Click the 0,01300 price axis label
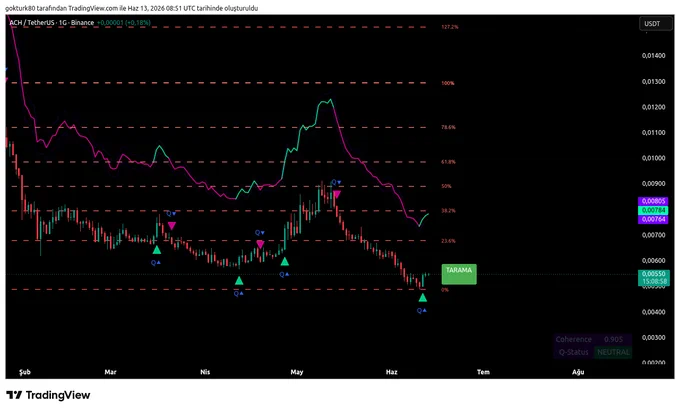 point(654,82)
